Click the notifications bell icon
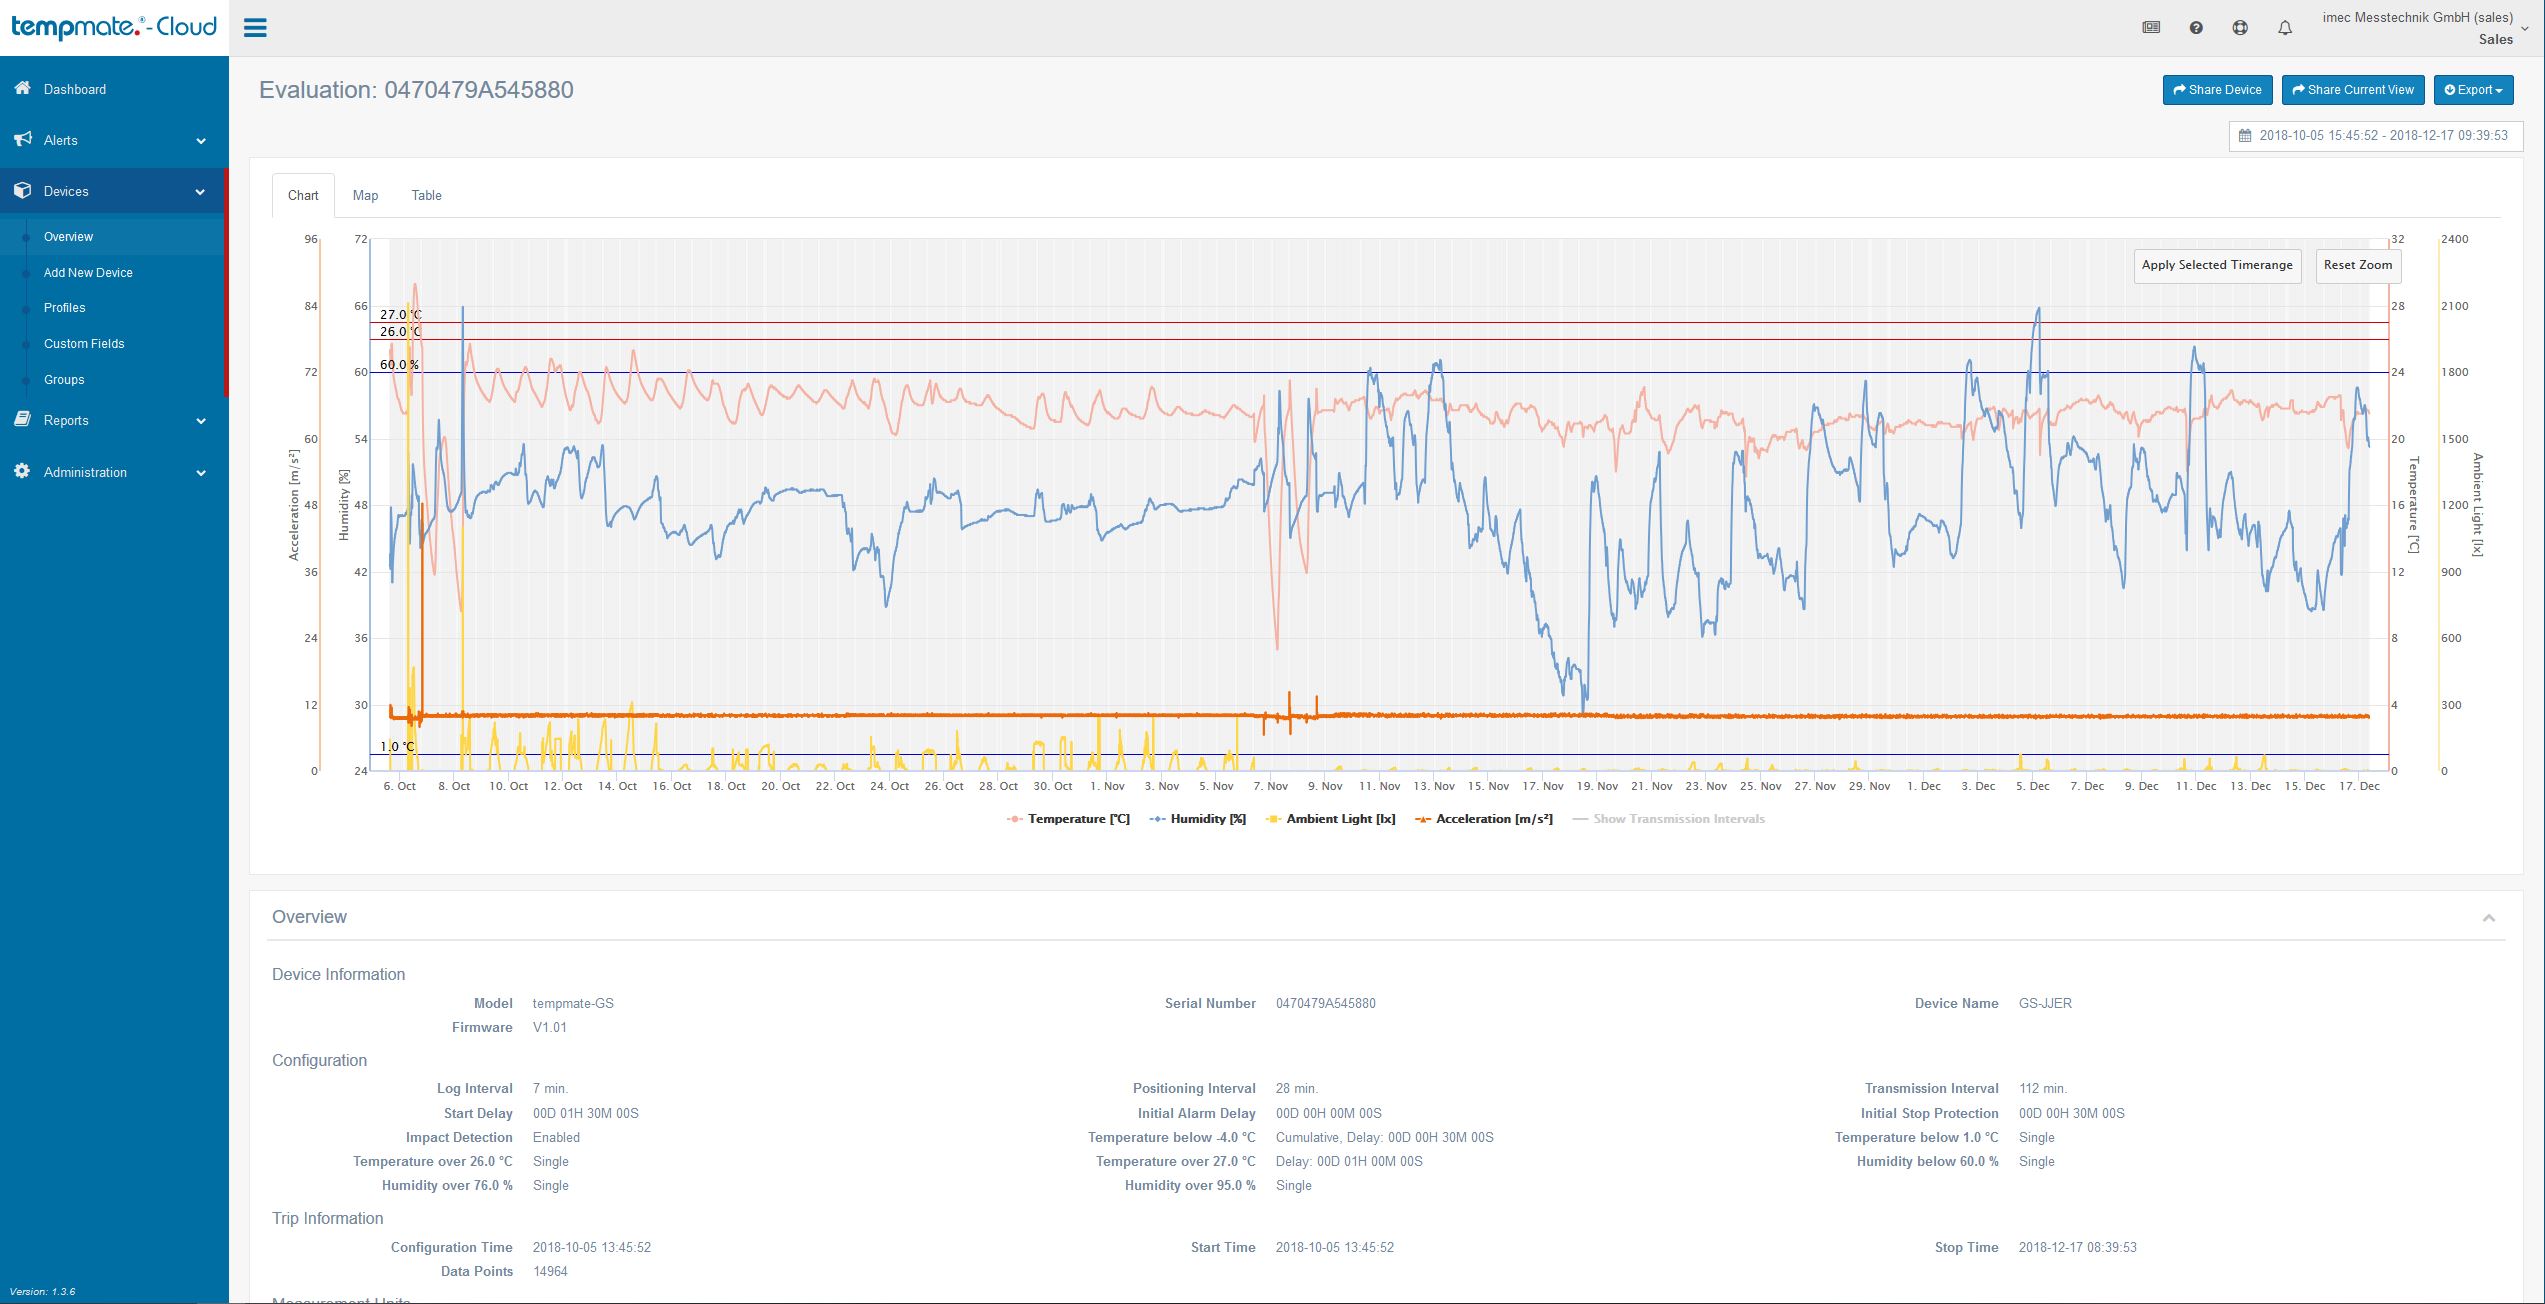Image resolution: width=2545 pixels, height=1304 pixels. (x=2285, y=28)
